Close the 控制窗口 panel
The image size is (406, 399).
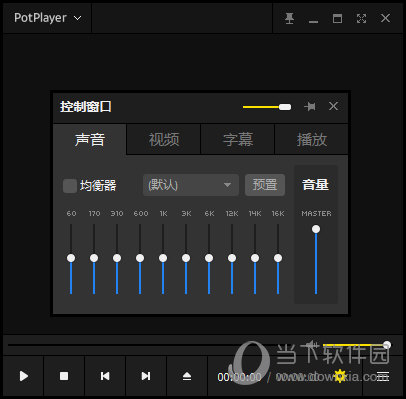click(x=333, y=107)
